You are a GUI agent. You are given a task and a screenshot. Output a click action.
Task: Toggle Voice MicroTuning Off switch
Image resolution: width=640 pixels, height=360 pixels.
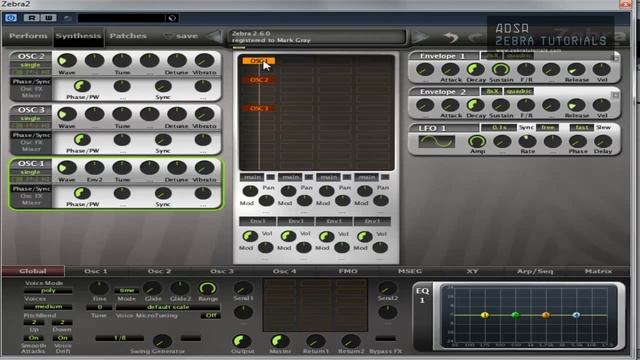point(211,316)
